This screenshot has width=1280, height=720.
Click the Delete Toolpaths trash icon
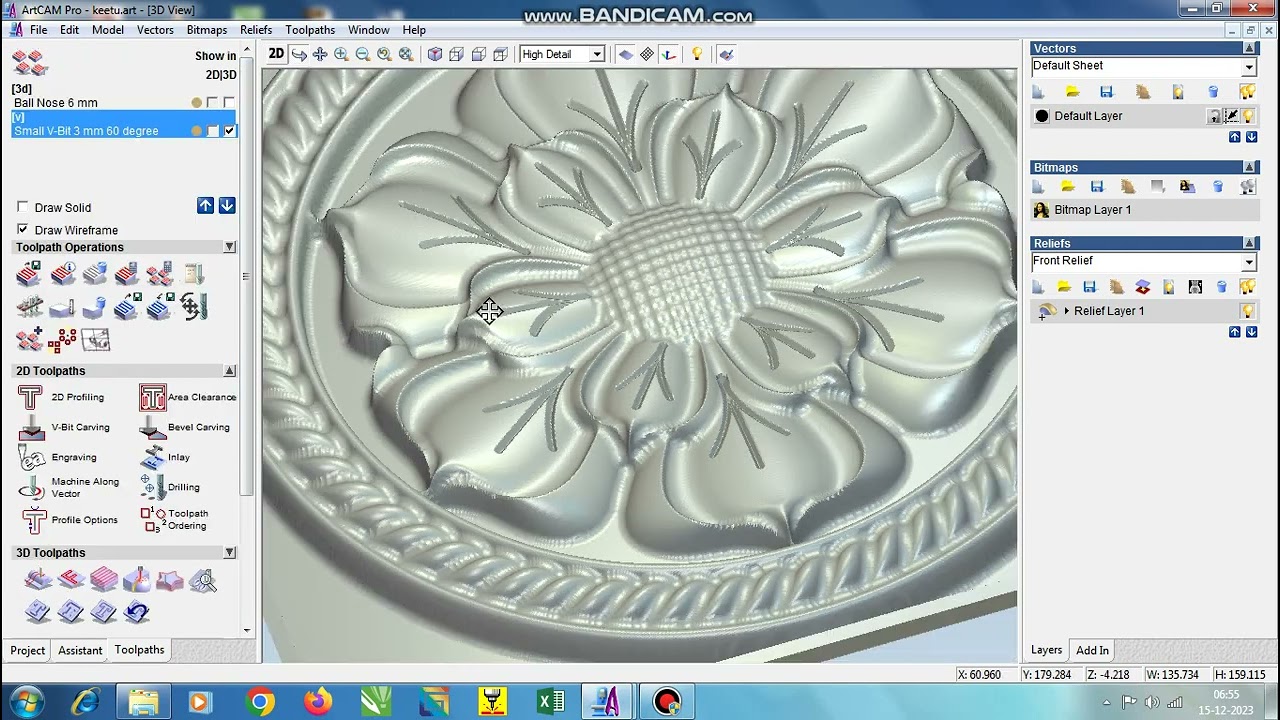pyautogui.click(x=94, y=273)
